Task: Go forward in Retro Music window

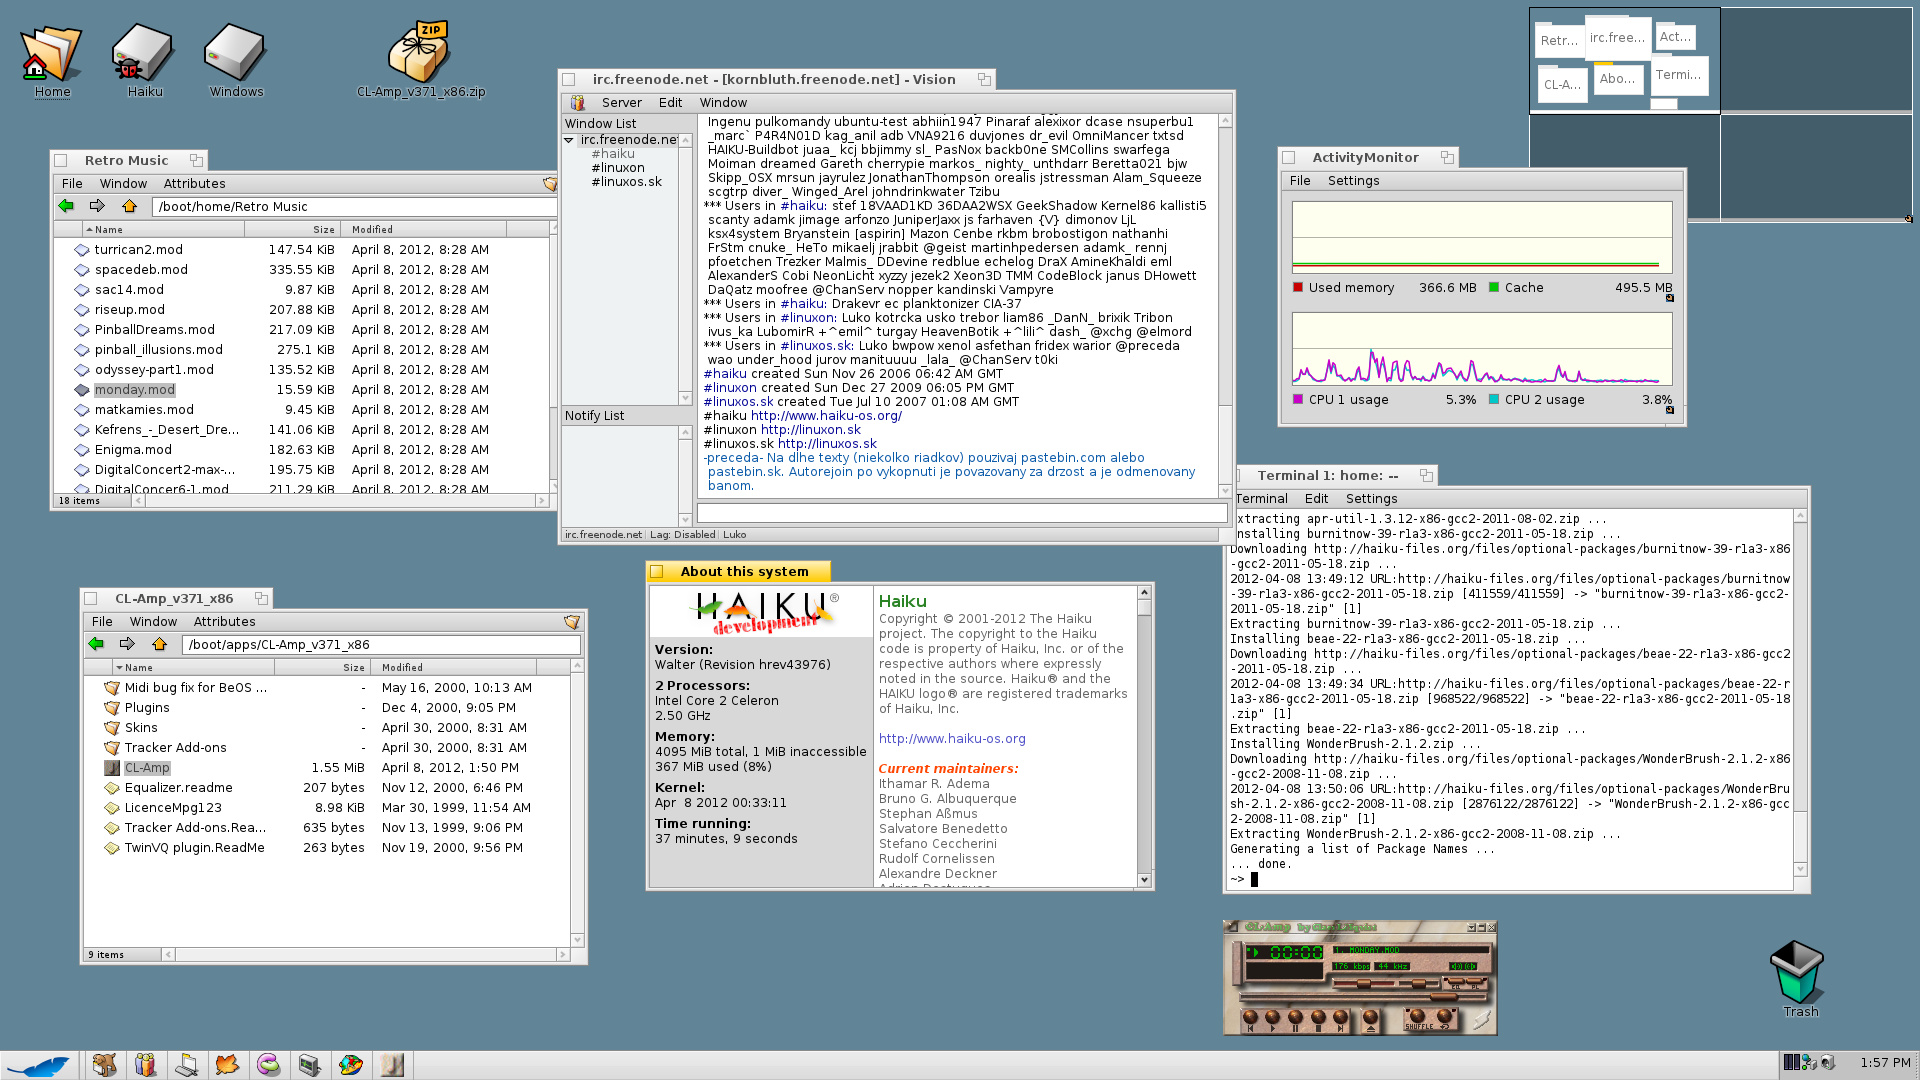Action: [x=97, y=206]
